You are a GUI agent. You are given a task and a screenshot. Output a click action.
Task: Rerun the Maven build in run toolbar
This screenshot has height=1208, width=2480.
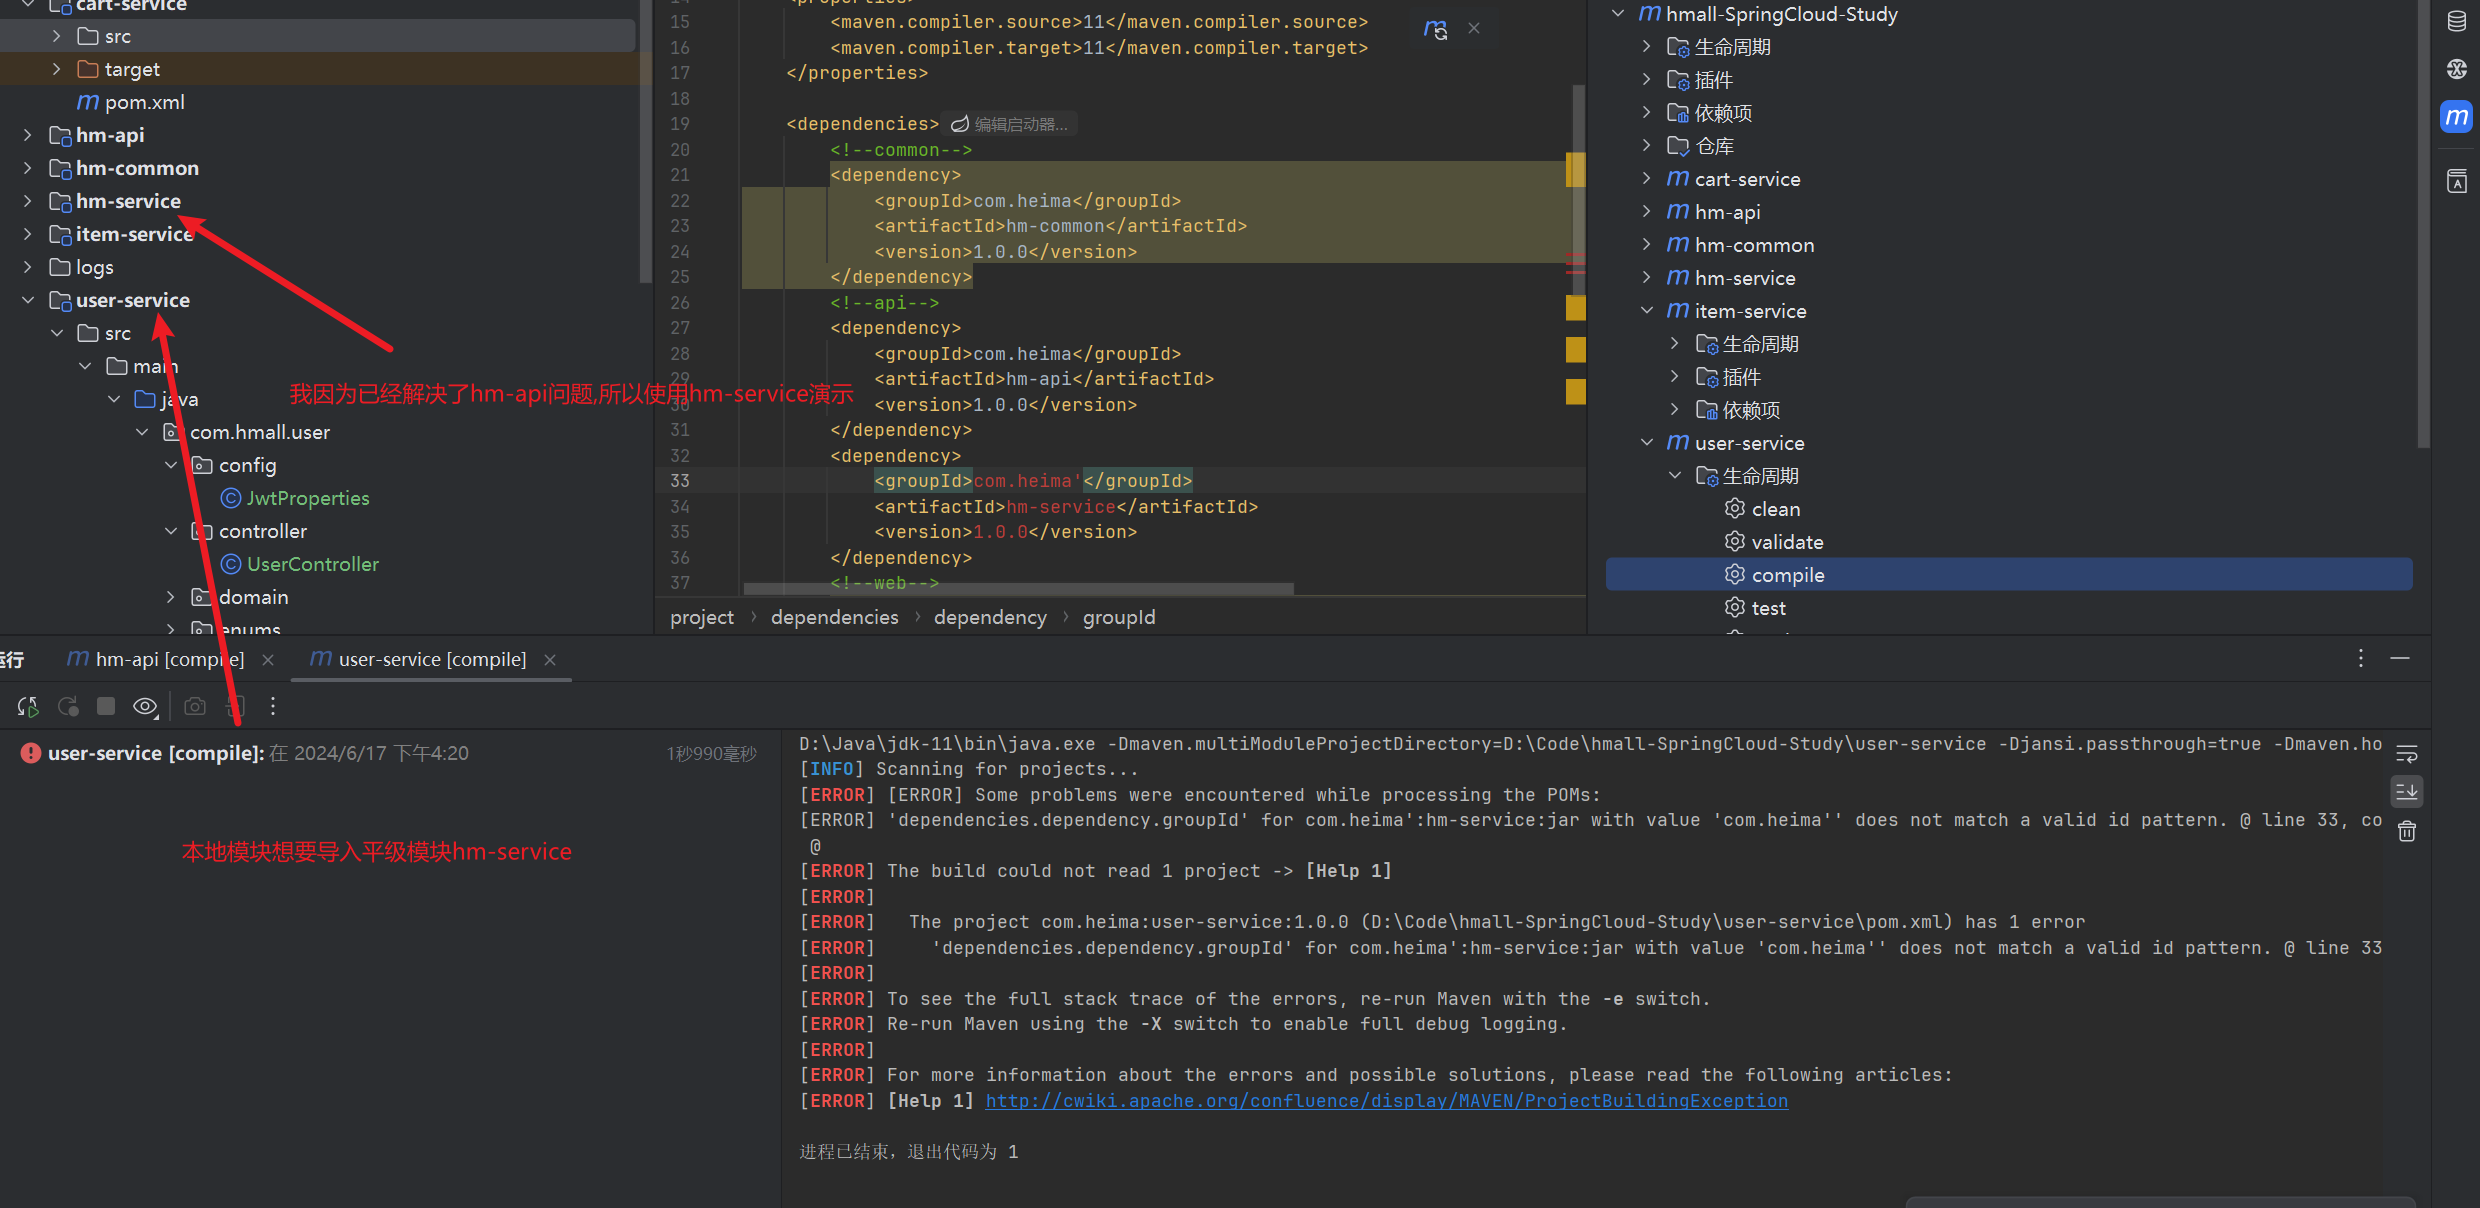[28, 707]
